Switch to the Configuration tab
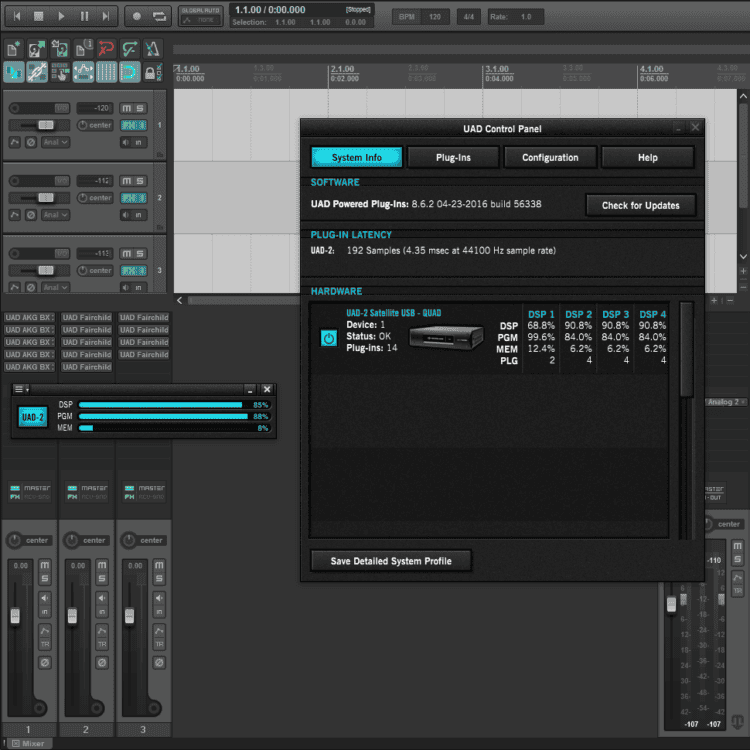Screen dimensions: 750x750 [550, 157]
